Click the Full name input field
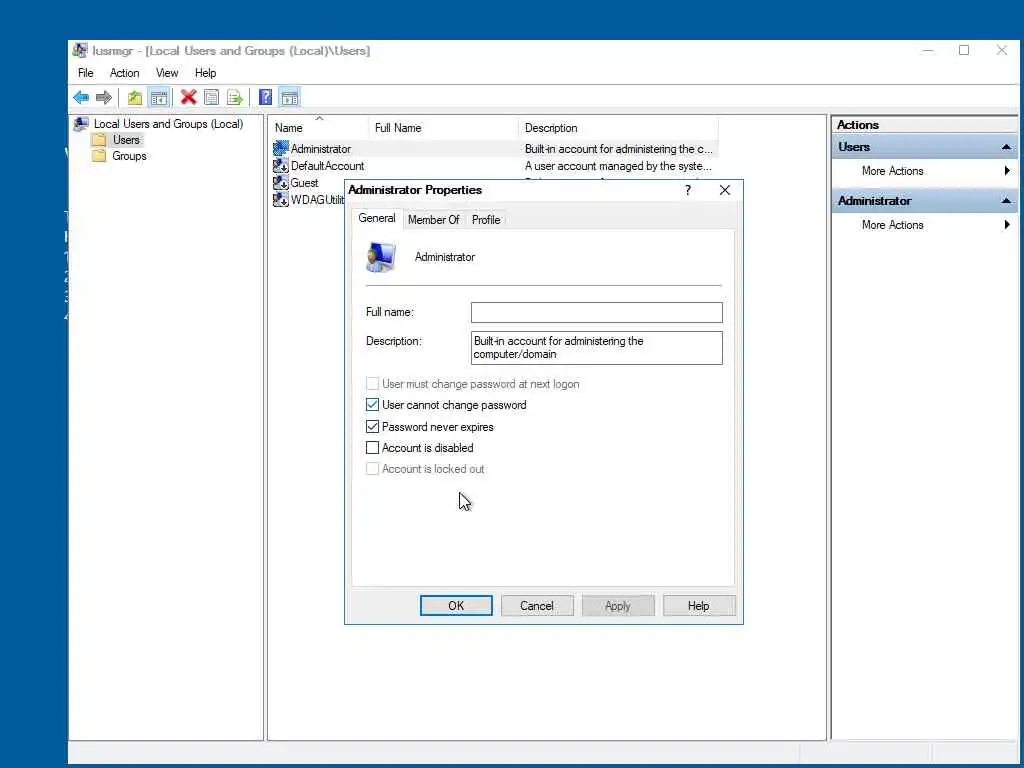The width and height of the screenshot is (1024, 768). tap(596, 312)
